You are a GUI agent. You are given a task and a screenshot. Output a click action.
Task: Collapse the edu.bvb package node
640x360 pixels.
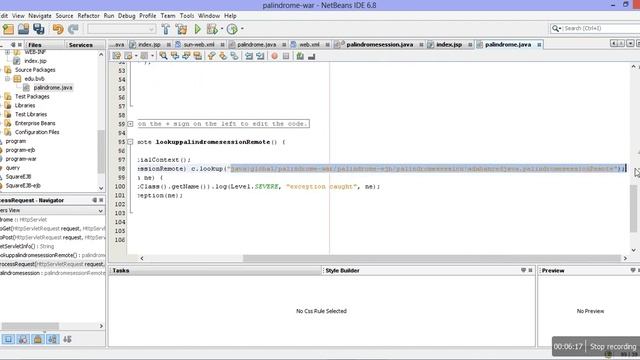coord(7,79)
